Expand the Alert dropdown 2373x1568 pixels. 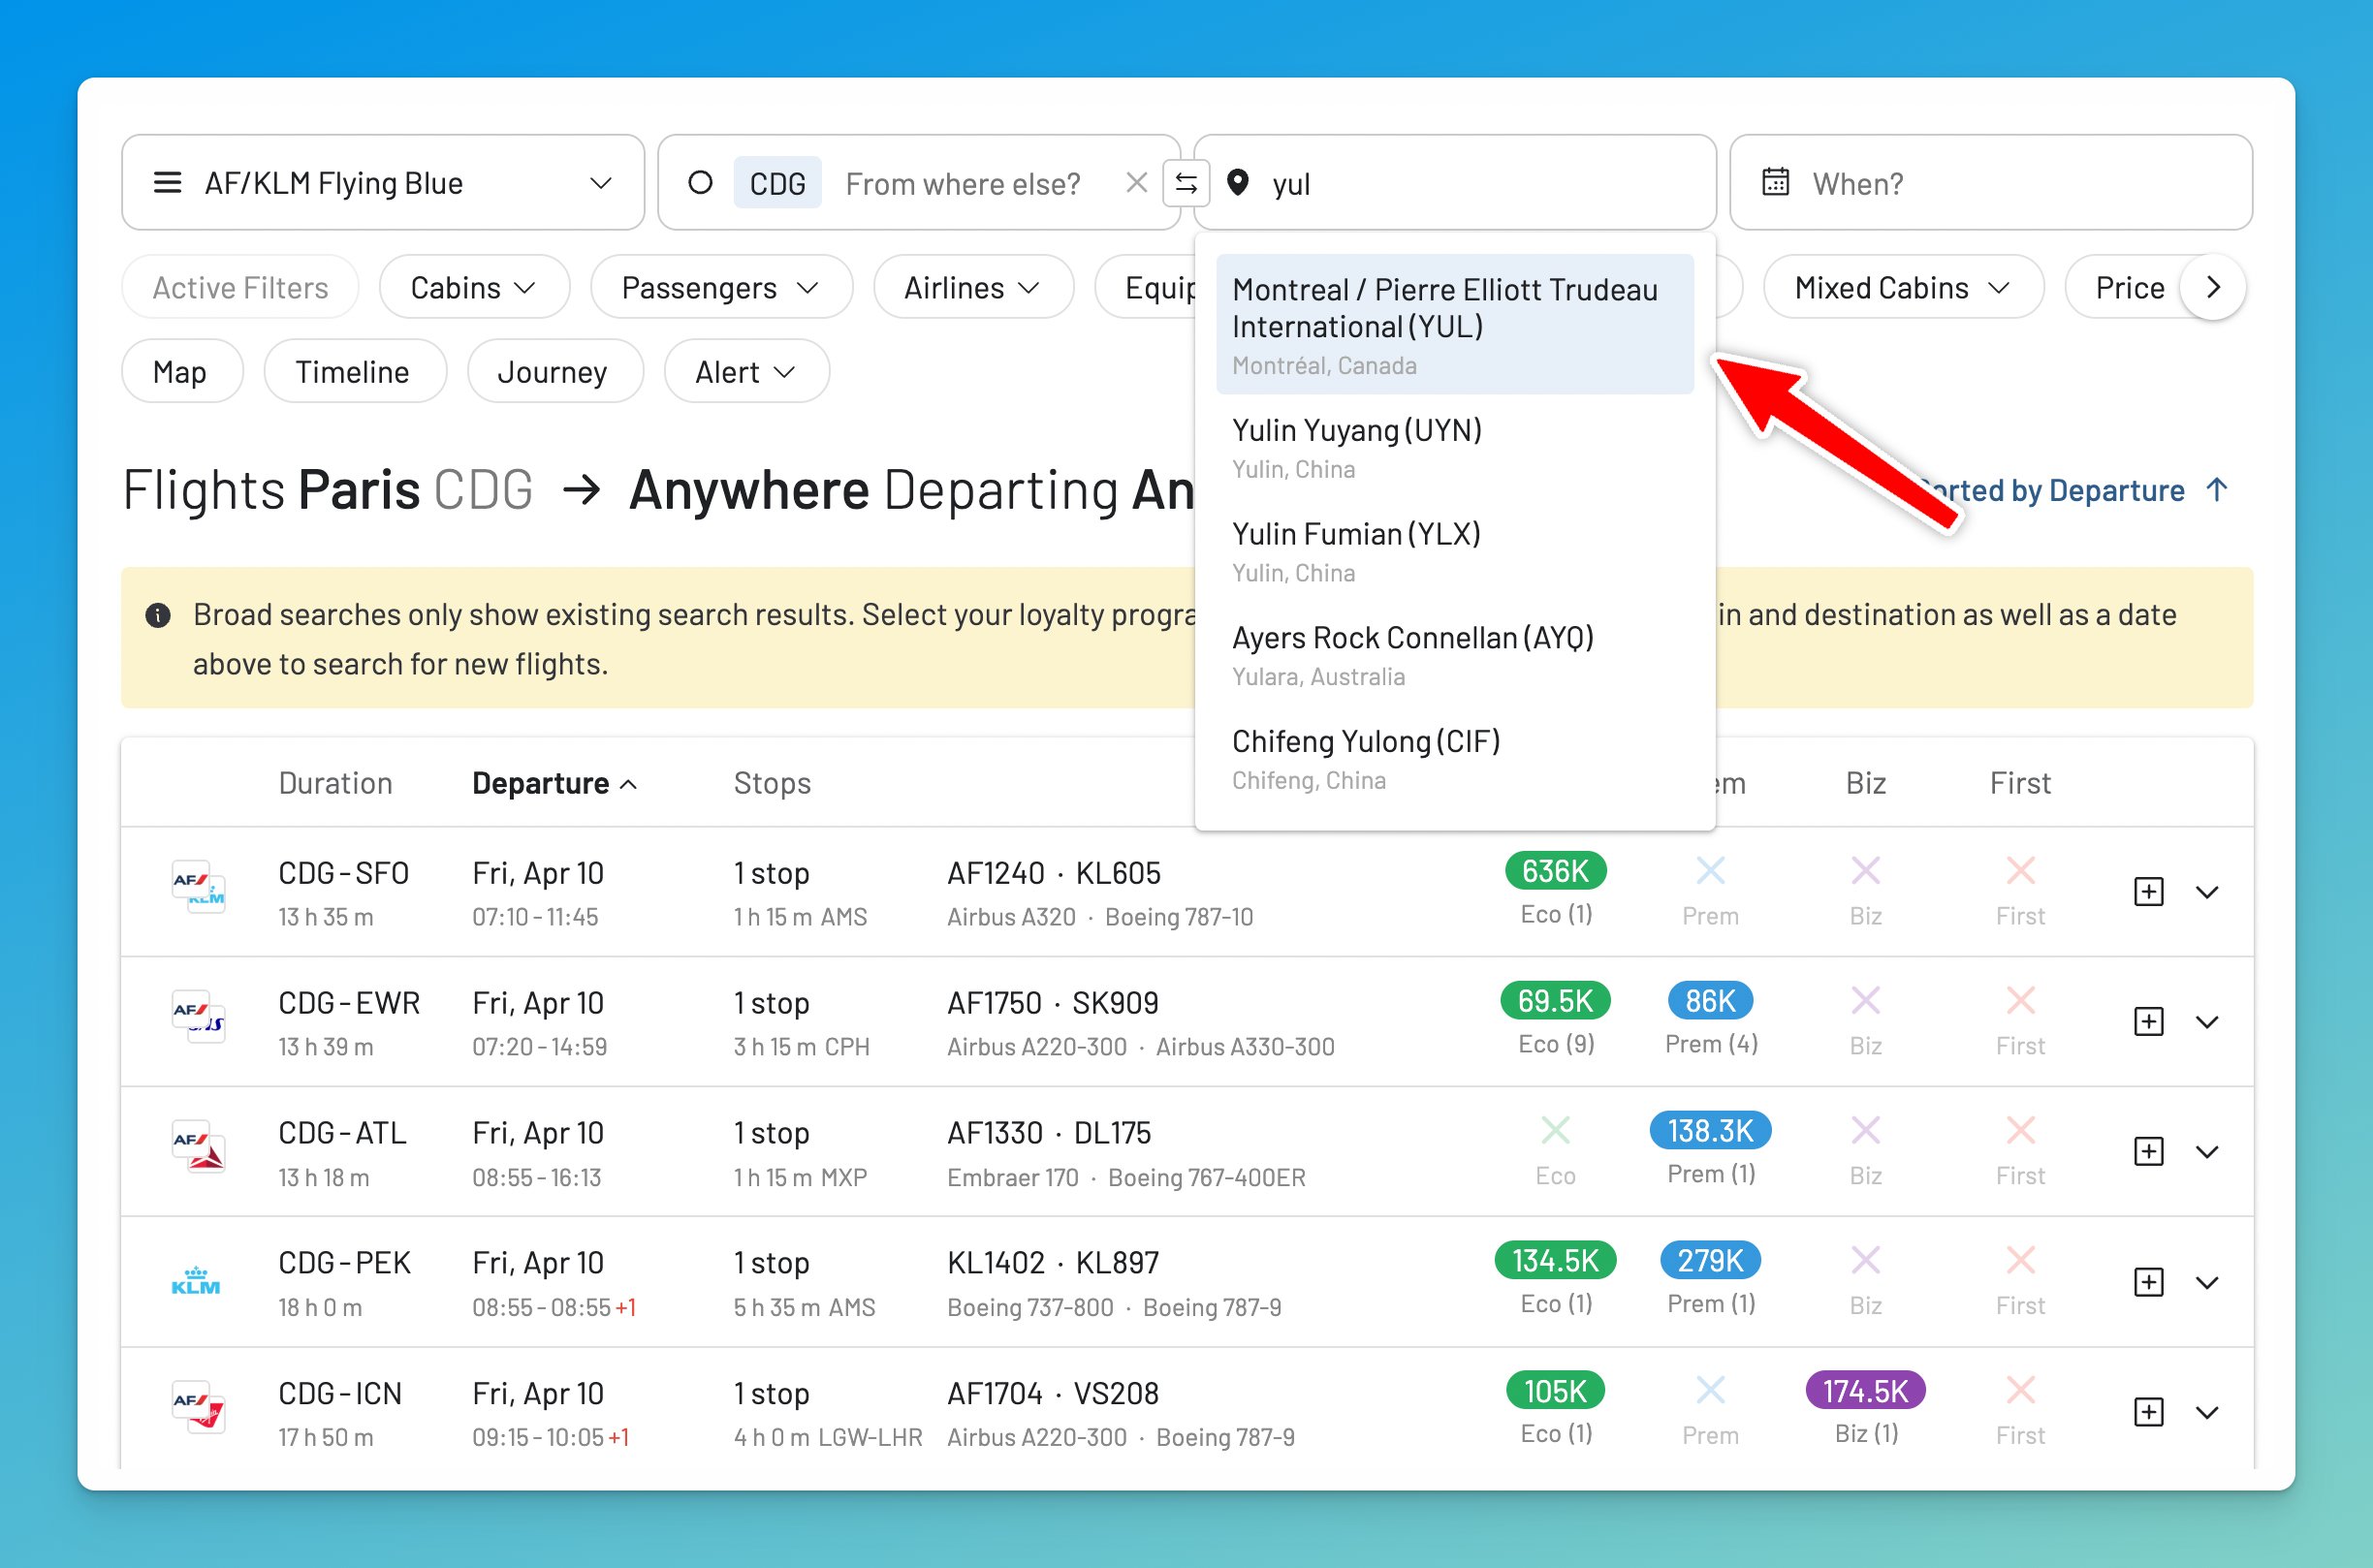click(x=744, y=371)
